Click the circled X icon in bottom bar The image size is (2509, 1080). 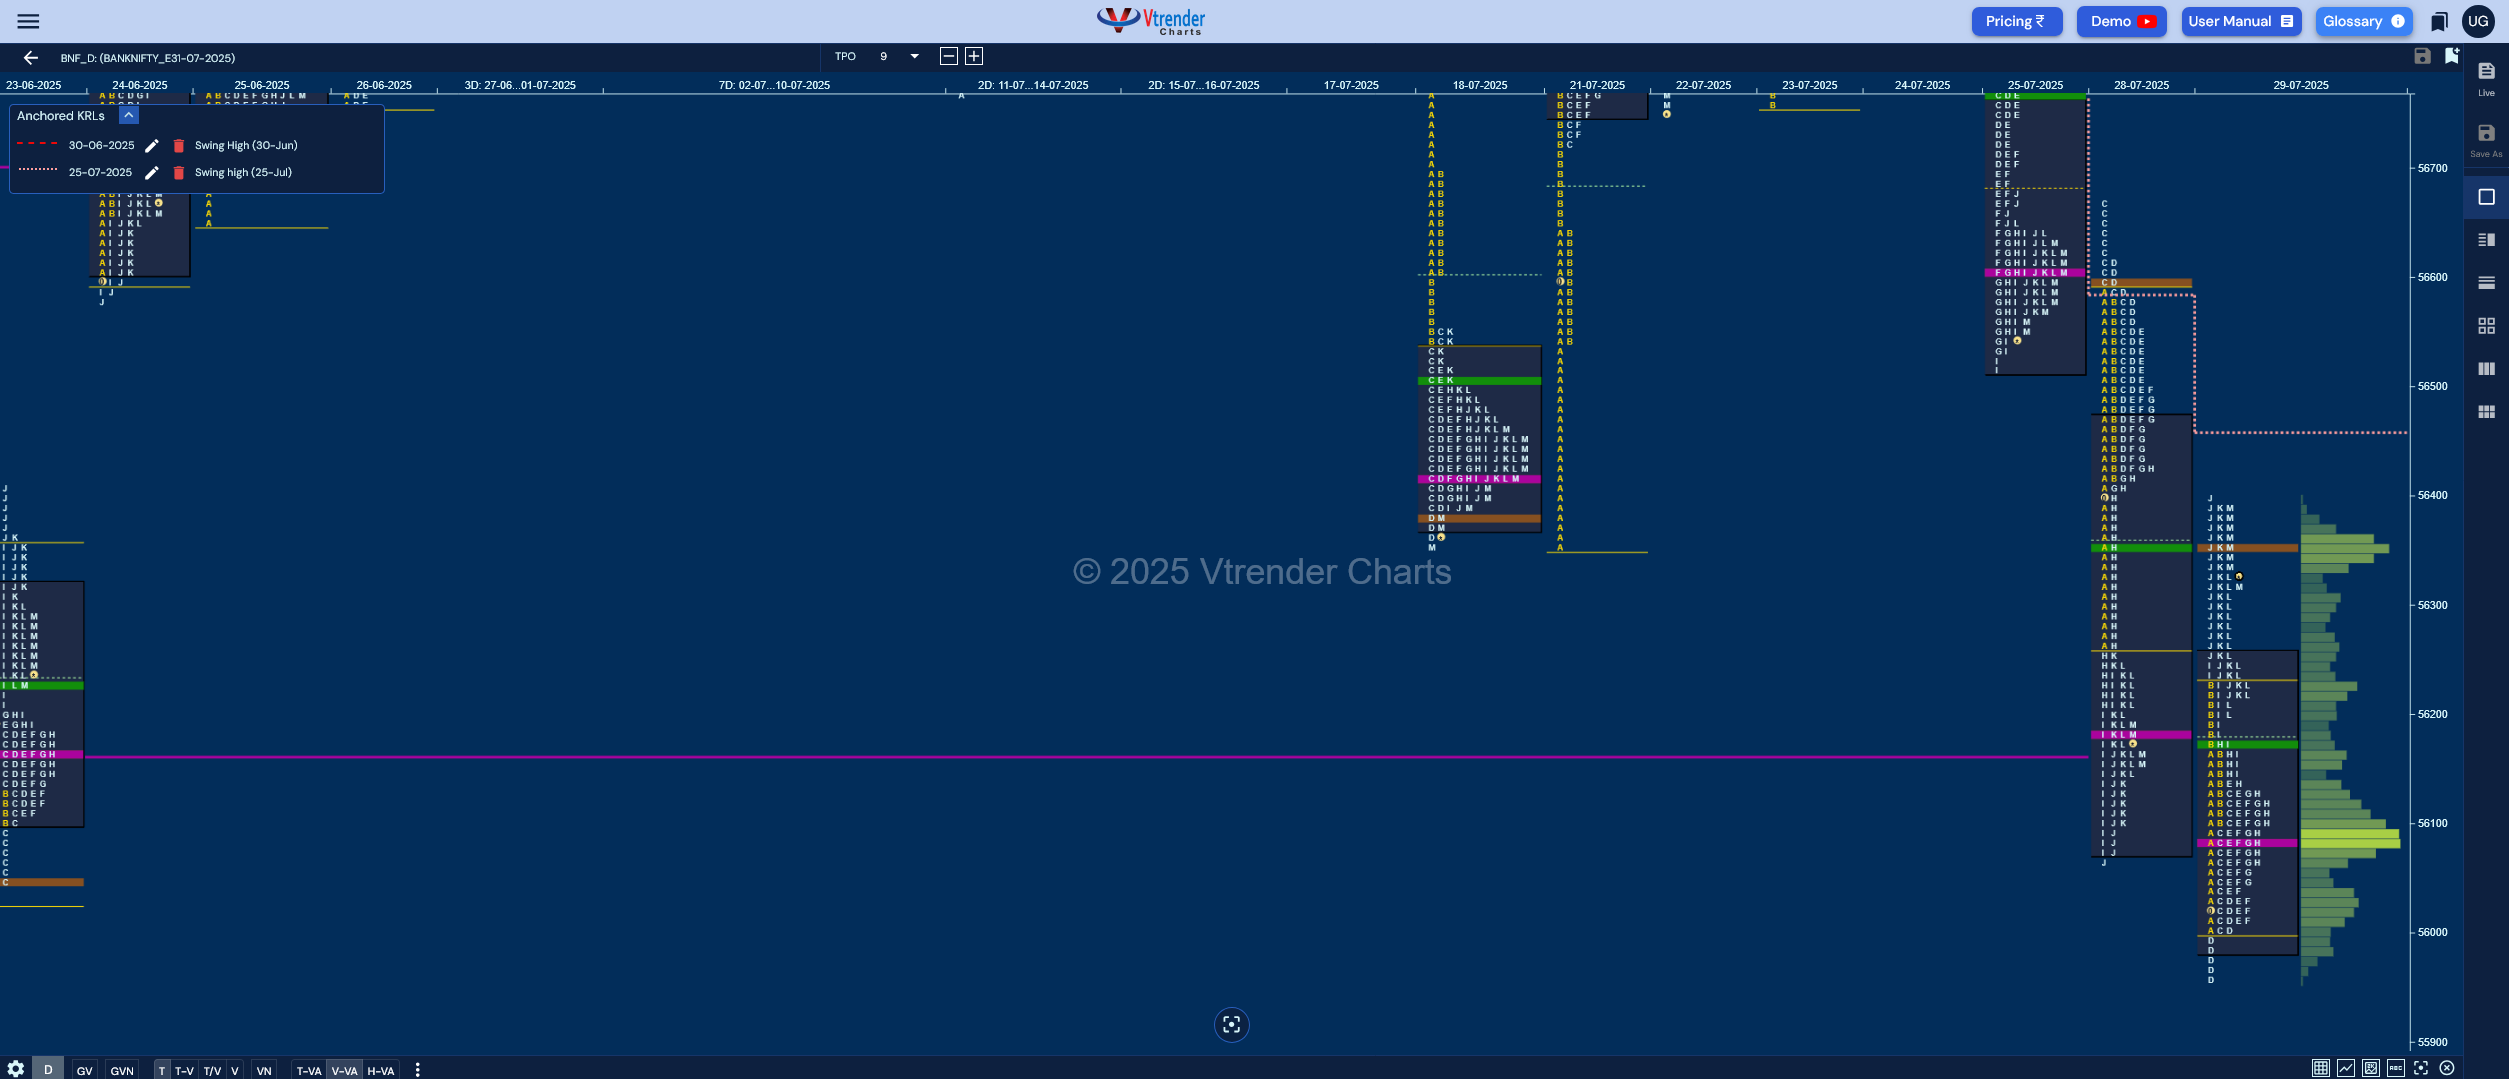[2446, 1068]
